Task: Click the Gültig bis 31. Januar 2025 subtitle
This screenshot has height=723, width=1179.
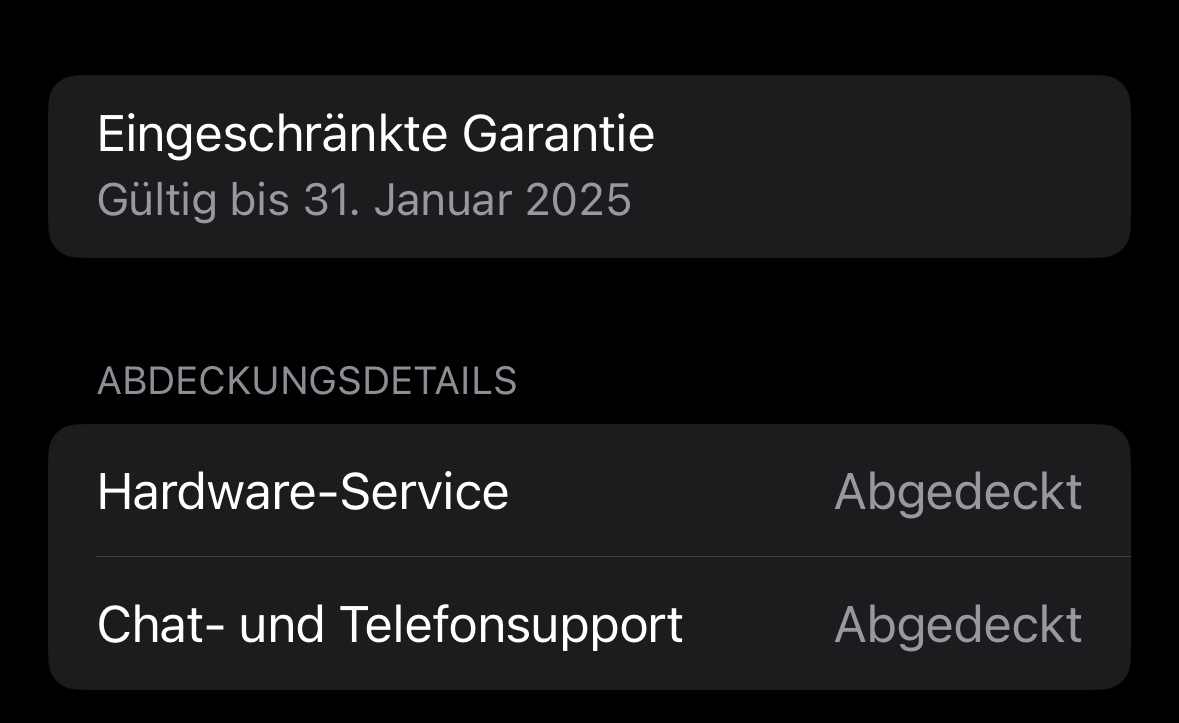Action: pos(364,200)
